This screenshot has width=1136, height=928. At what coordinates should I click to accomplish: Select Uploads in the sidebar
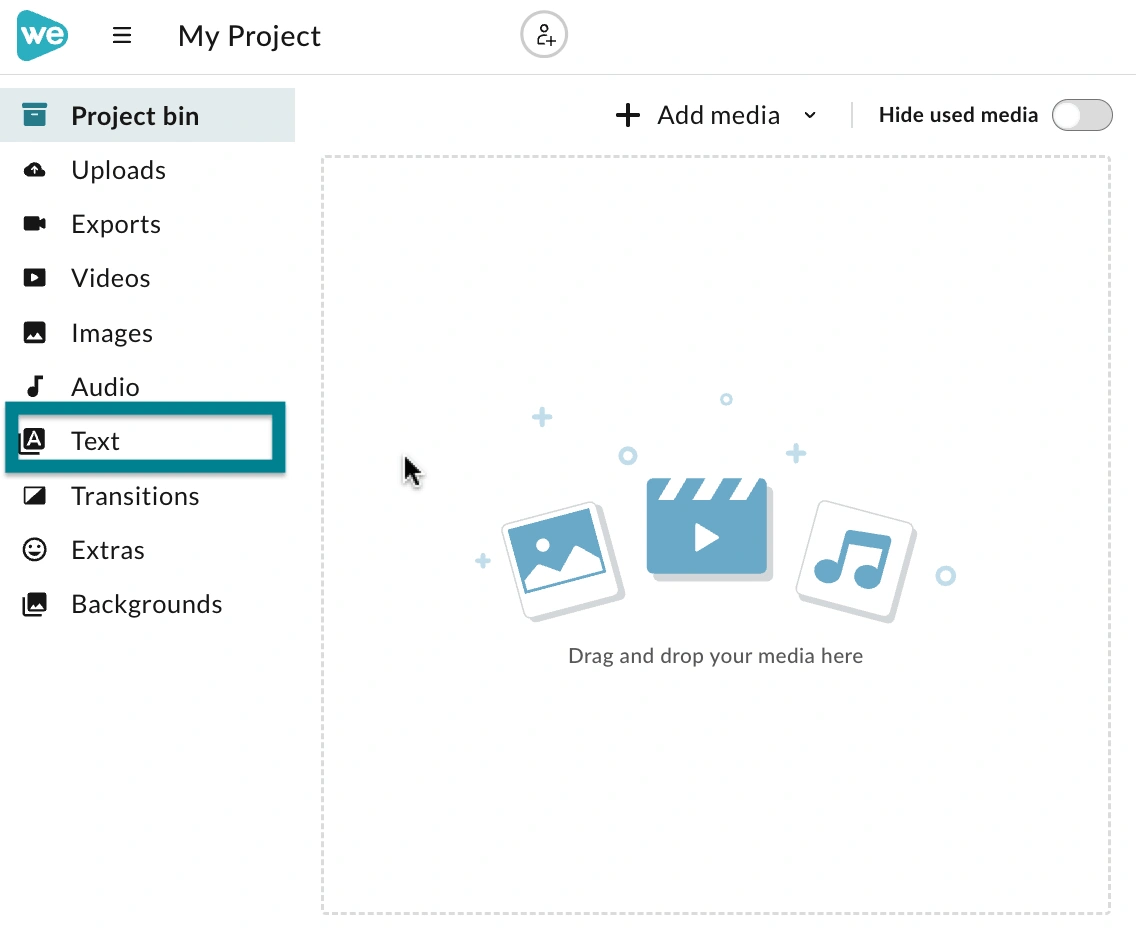148,170
